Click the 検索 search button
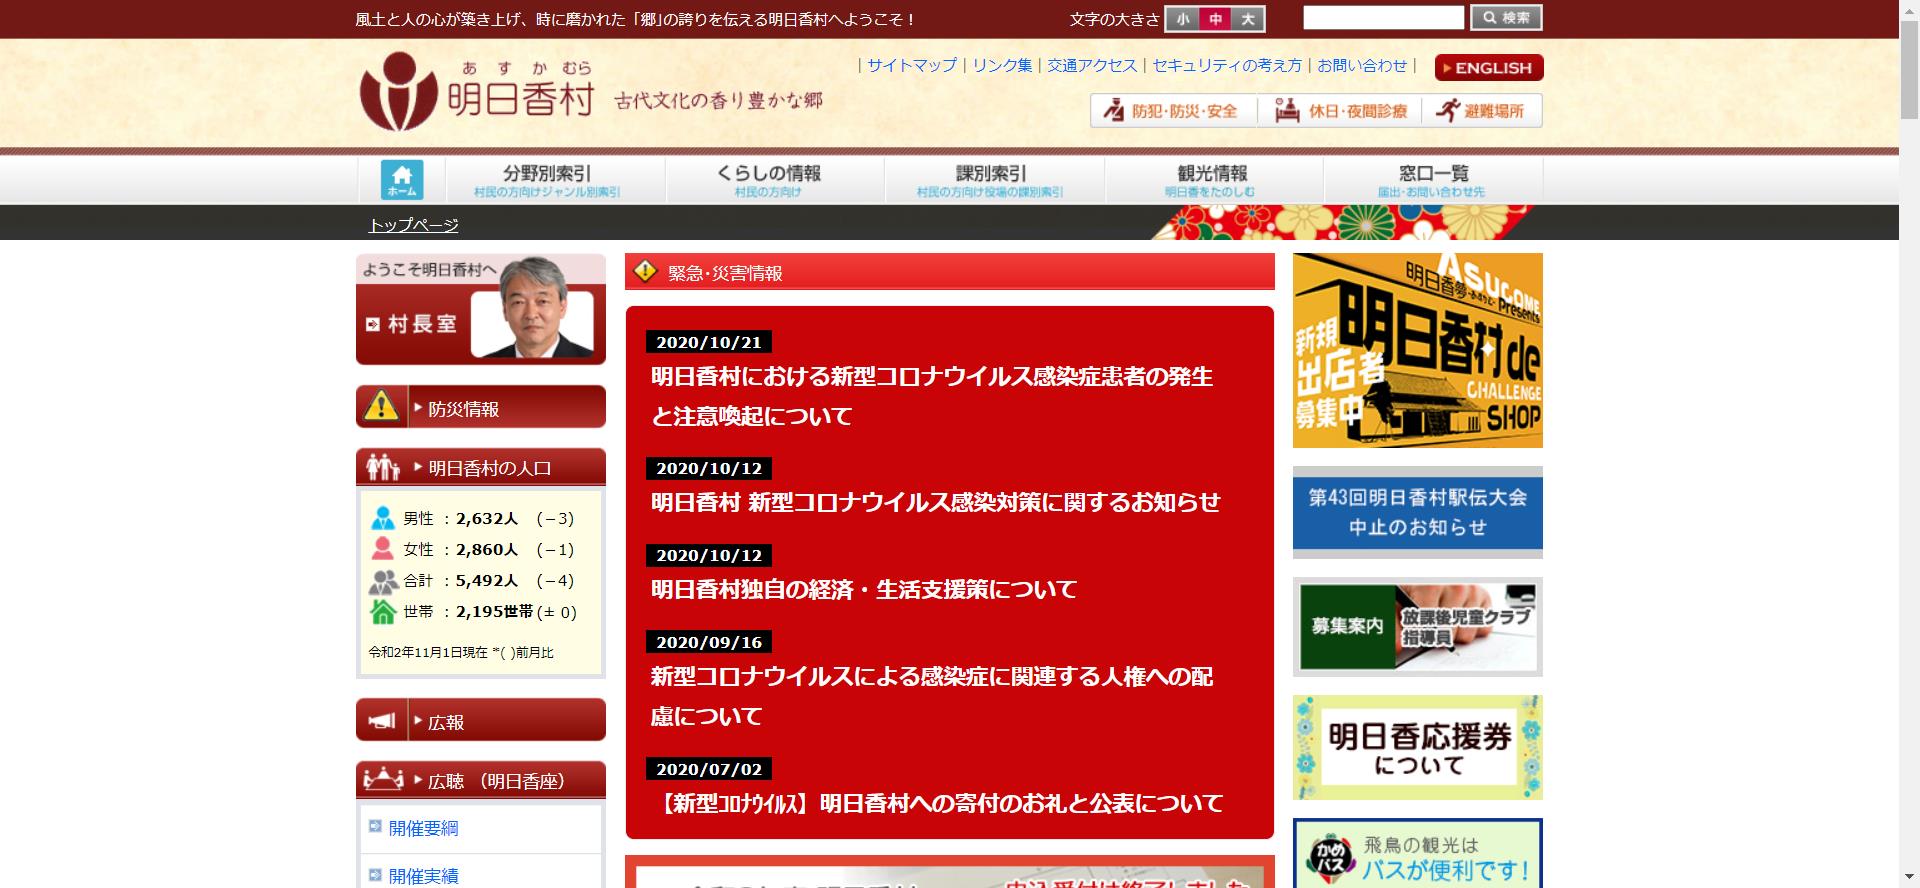Viewport: 1920px width, 888px height. point(1506,18)
